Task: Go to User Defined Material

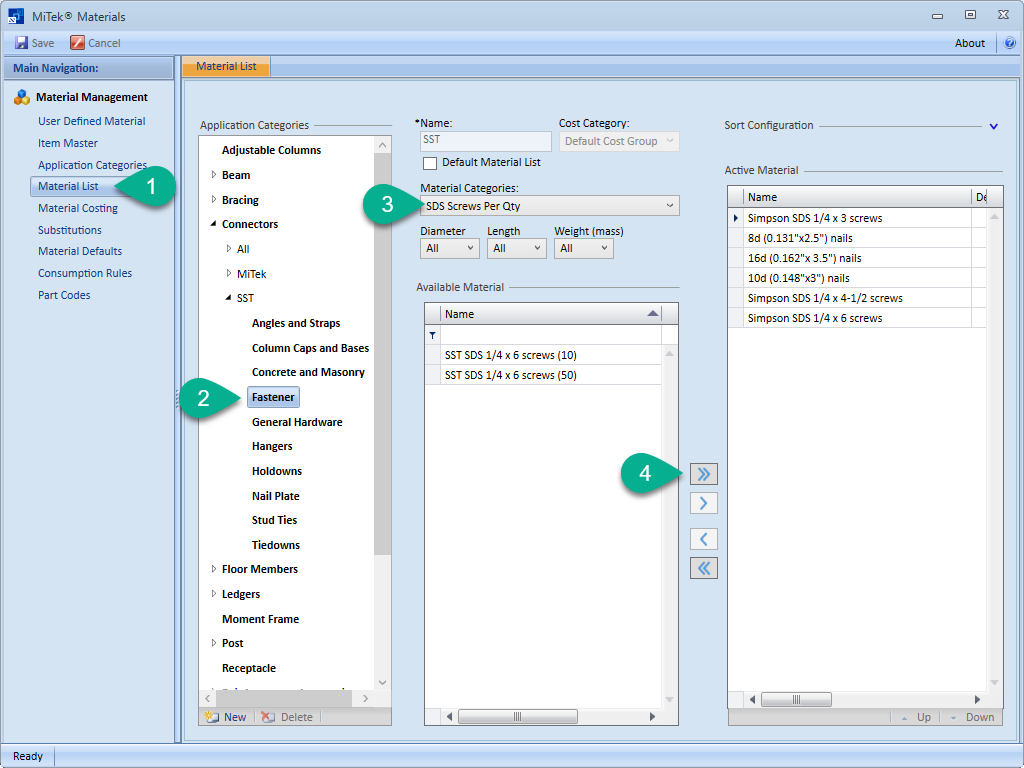Action: point(91,121)
